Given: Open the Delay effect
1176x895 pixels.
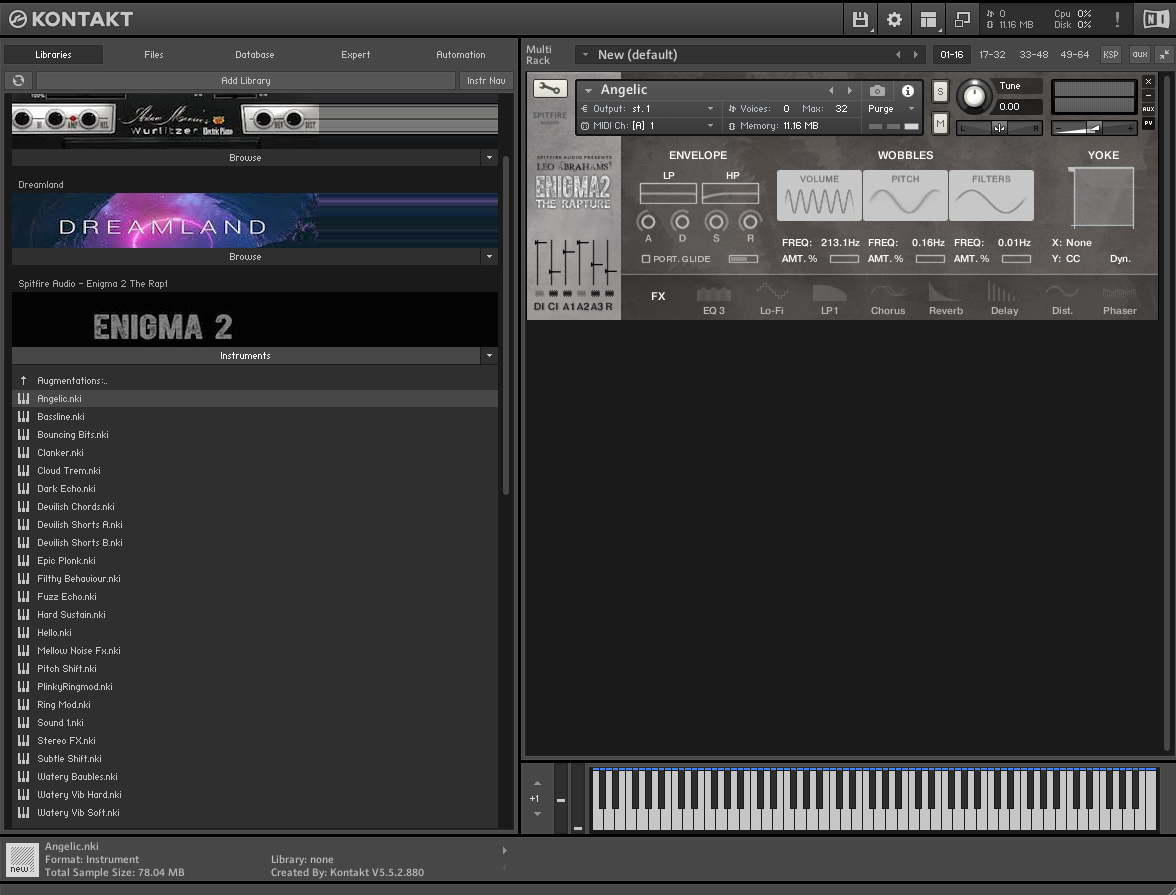Looking at the screenshot, I should point(1004,300).
